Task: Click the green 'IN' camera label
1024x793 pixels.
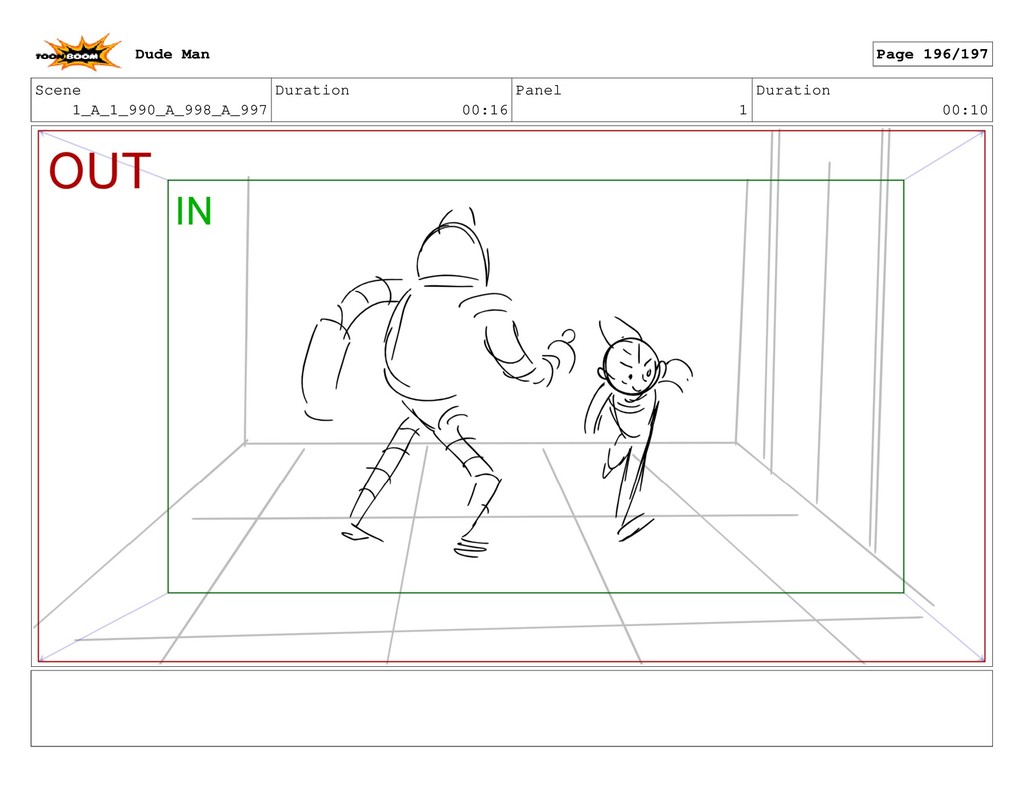Action: 194,211
